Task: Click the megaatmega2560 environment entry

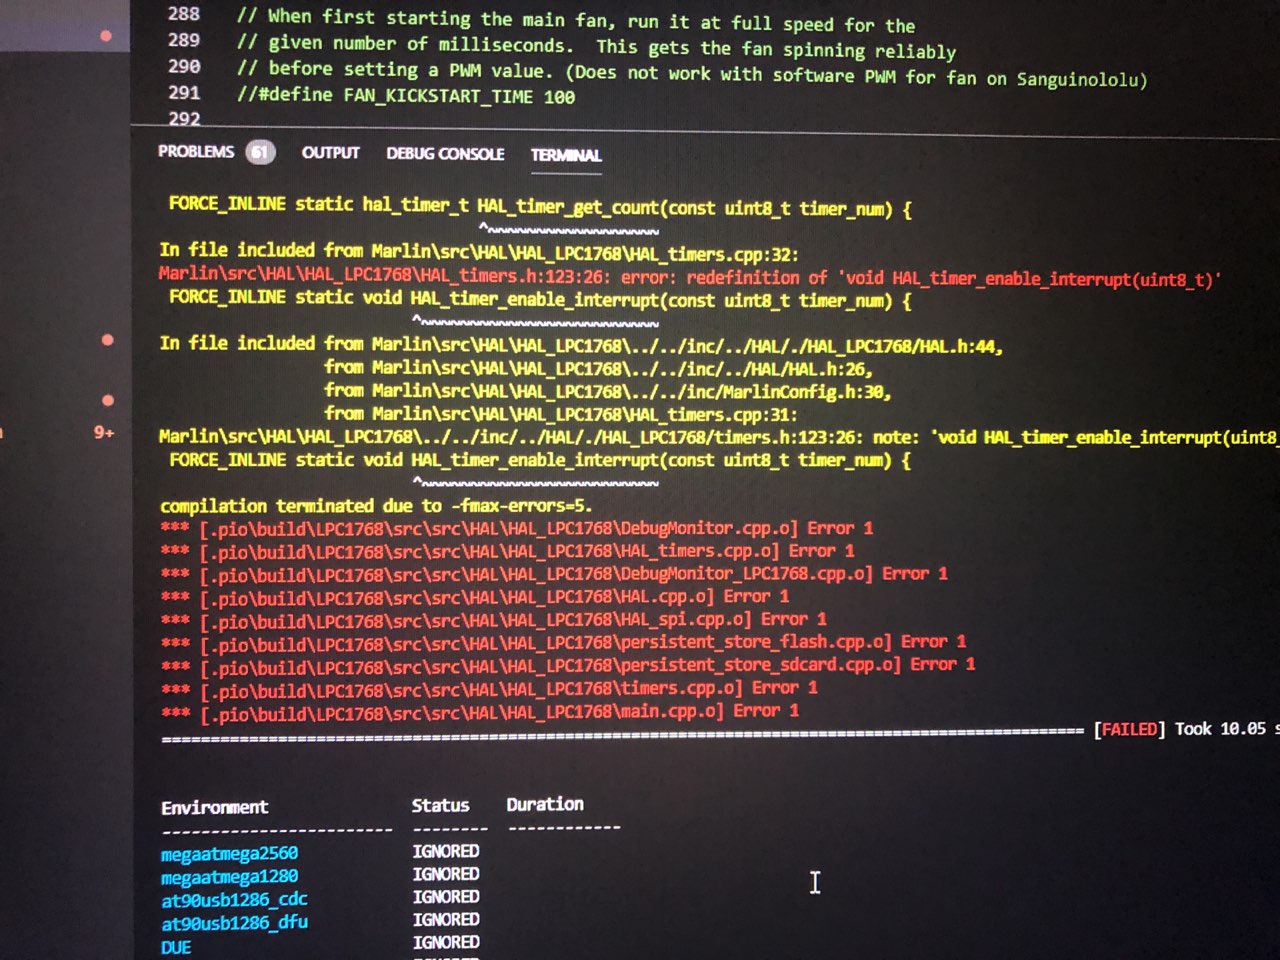Action: [x=229, y=854]
